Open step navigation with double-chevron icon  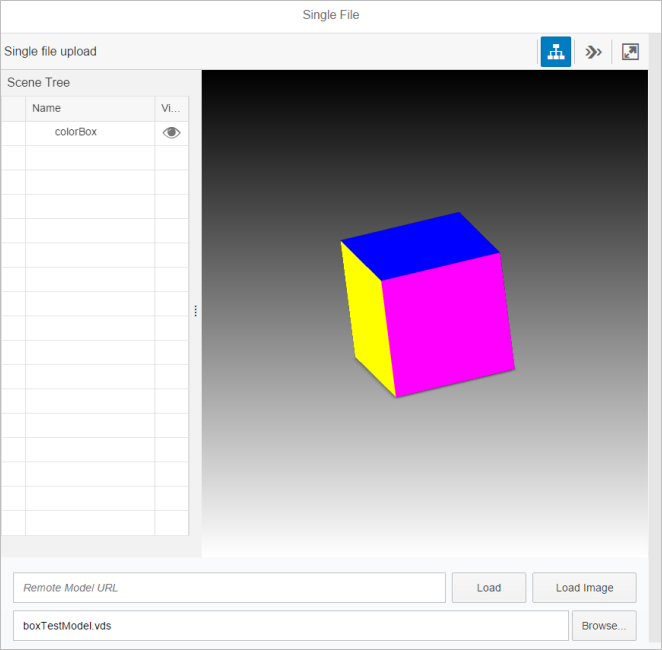(593, 52)
